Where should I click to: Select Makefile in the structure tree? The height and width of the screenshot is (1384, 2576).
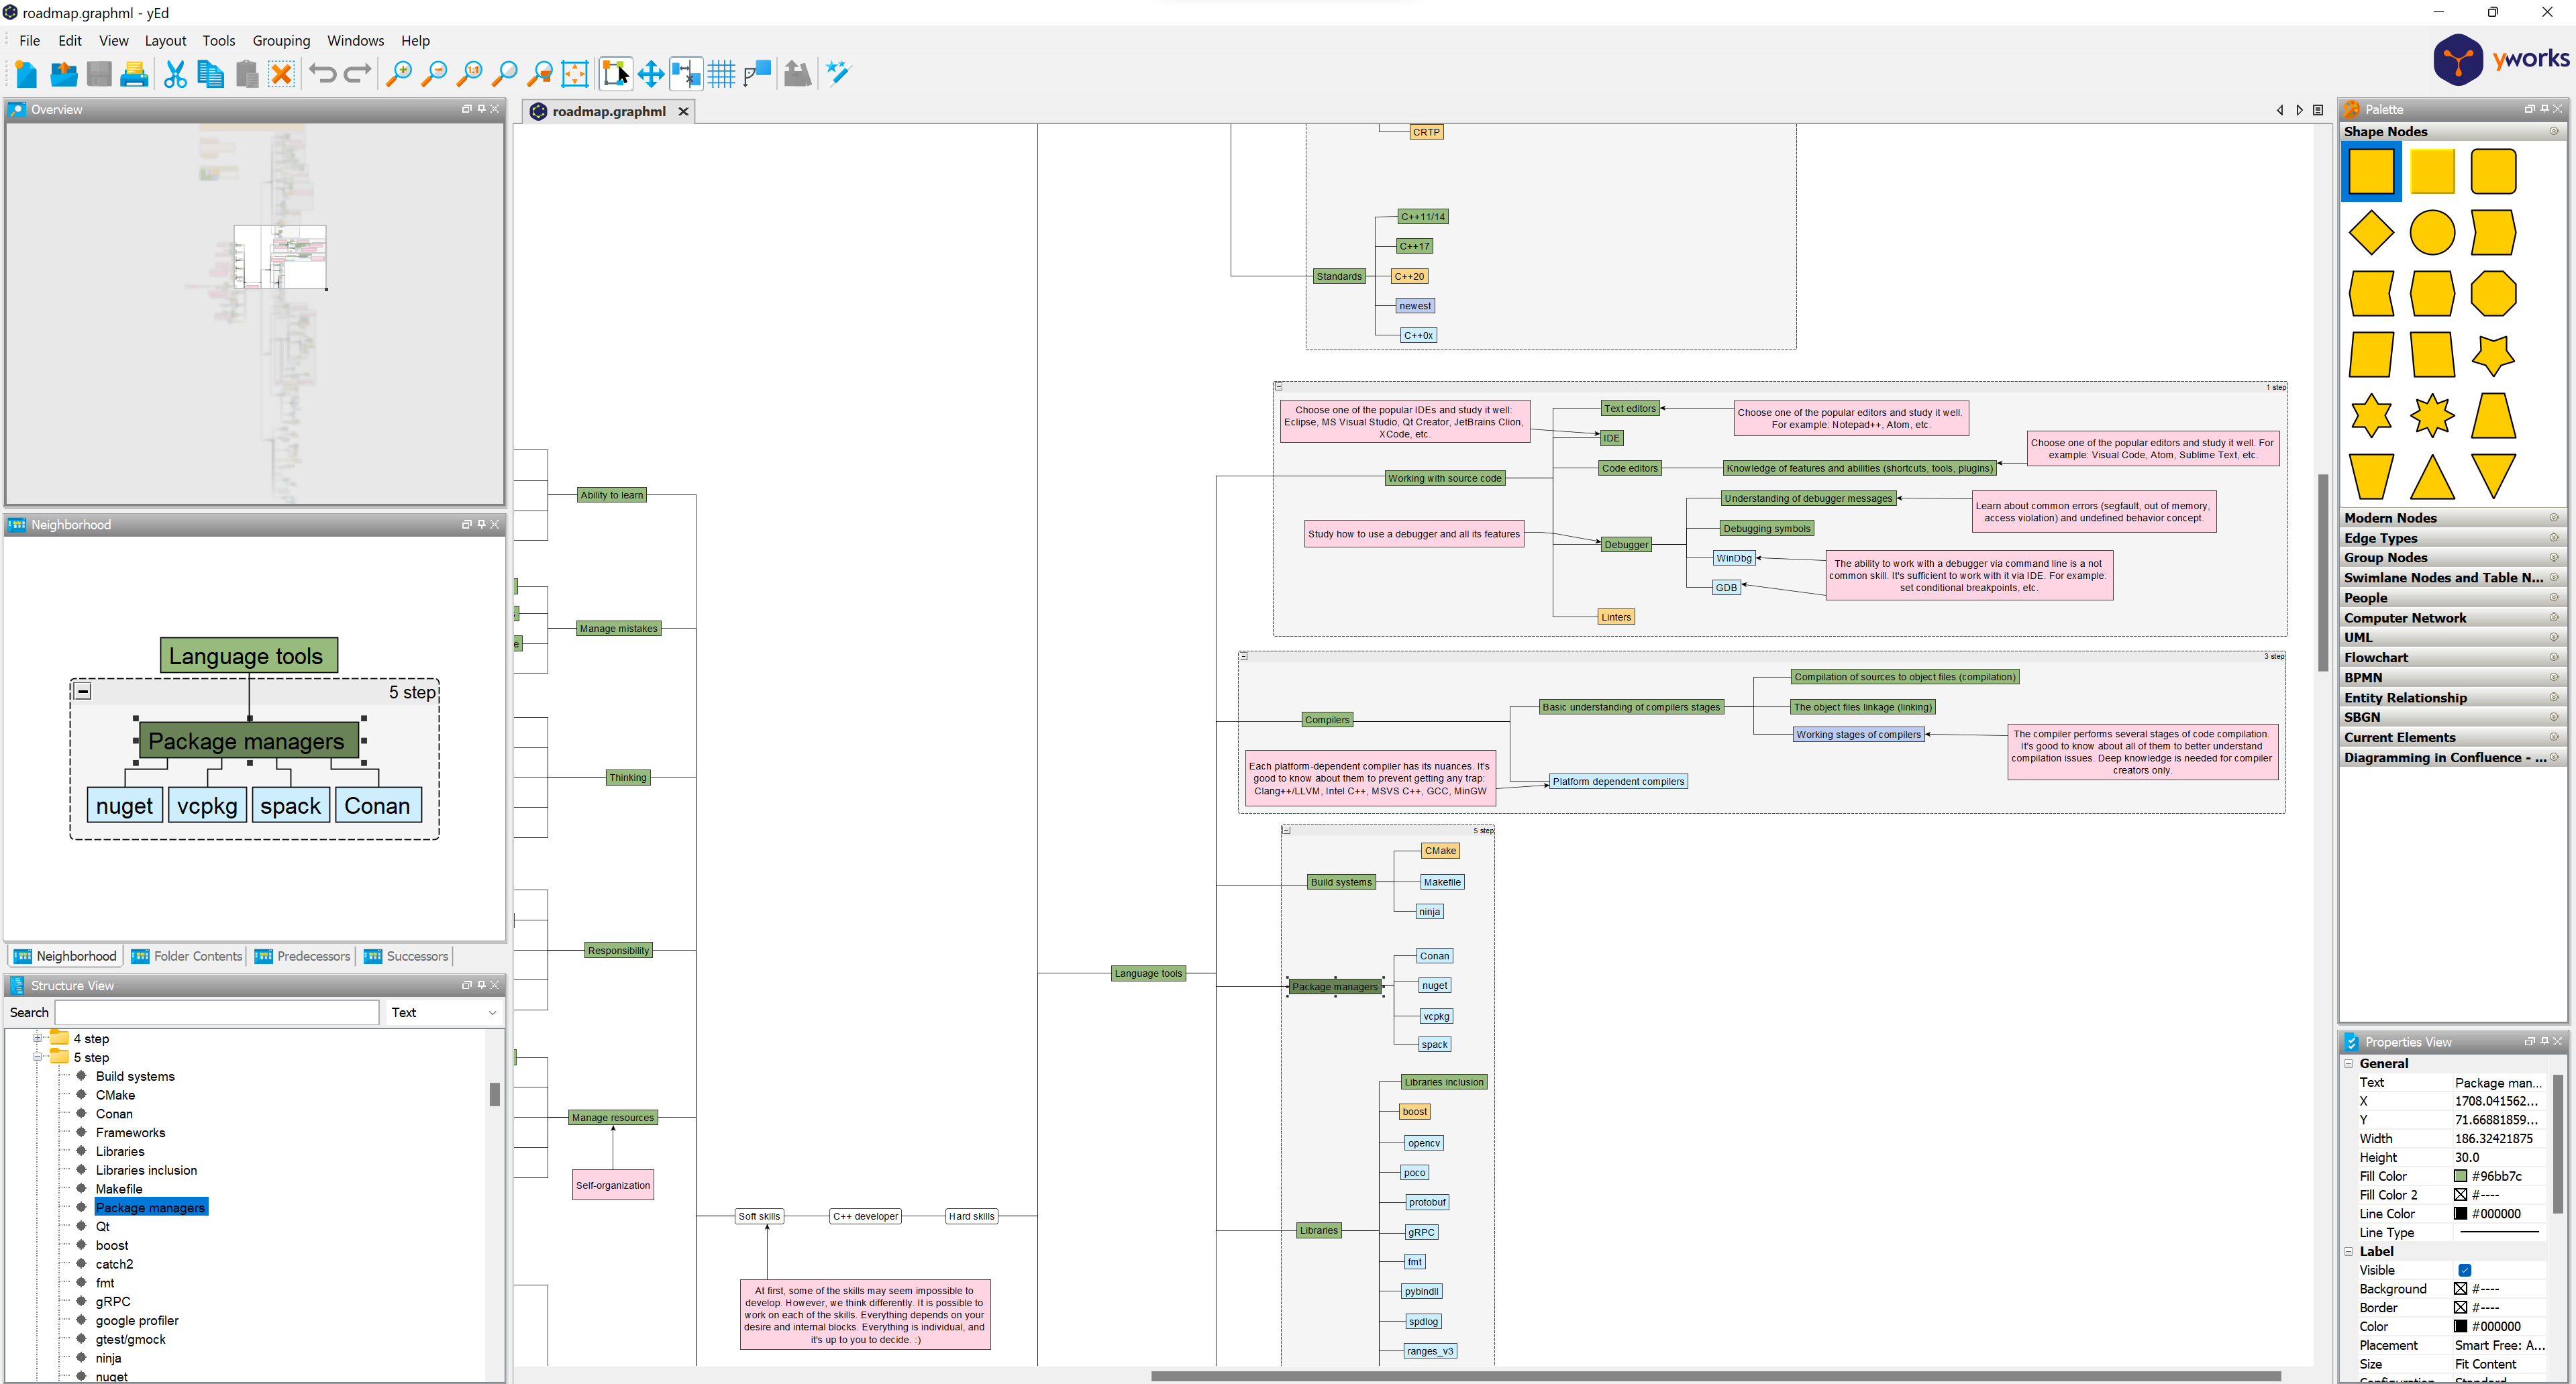point(119,1189)
